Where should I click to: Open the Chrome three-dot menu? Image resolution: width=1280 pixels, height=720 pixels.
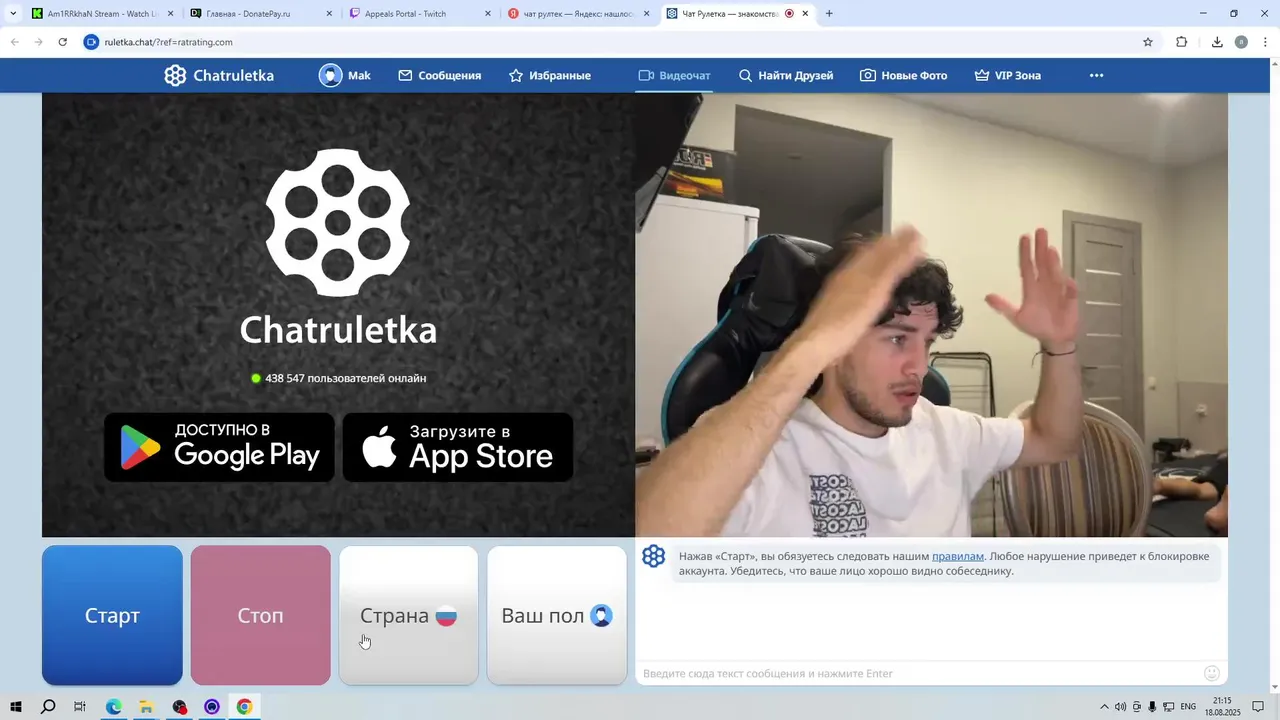coord(1265,42)
